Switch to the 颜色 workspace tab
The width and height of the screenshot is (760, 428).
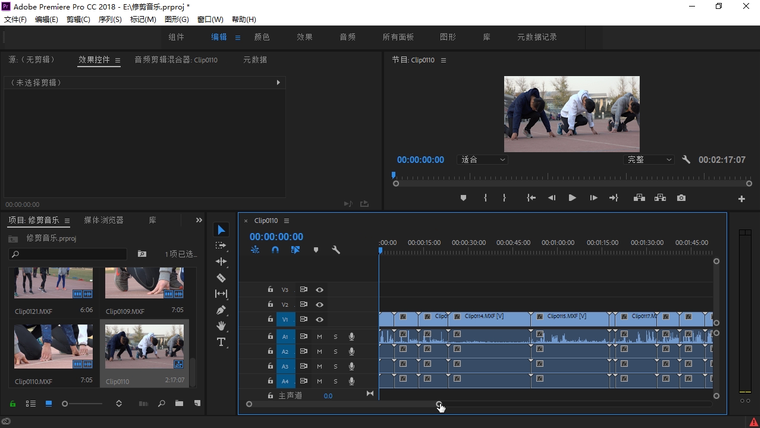[262, 37]
